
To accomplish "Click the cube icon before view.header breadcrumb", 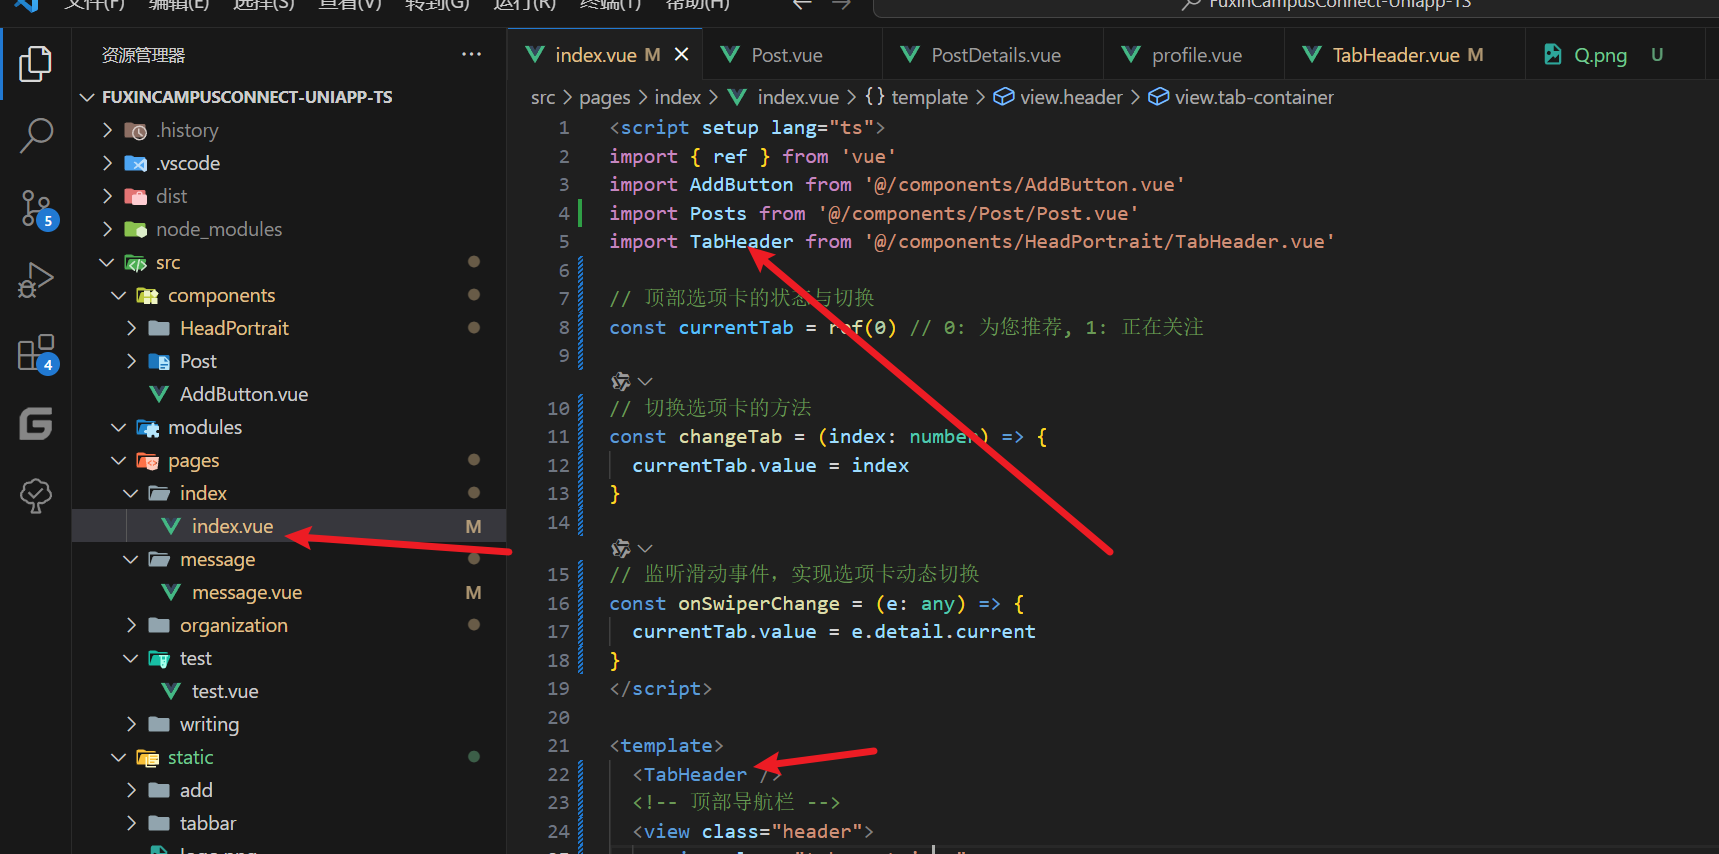I will (1004, 97).
